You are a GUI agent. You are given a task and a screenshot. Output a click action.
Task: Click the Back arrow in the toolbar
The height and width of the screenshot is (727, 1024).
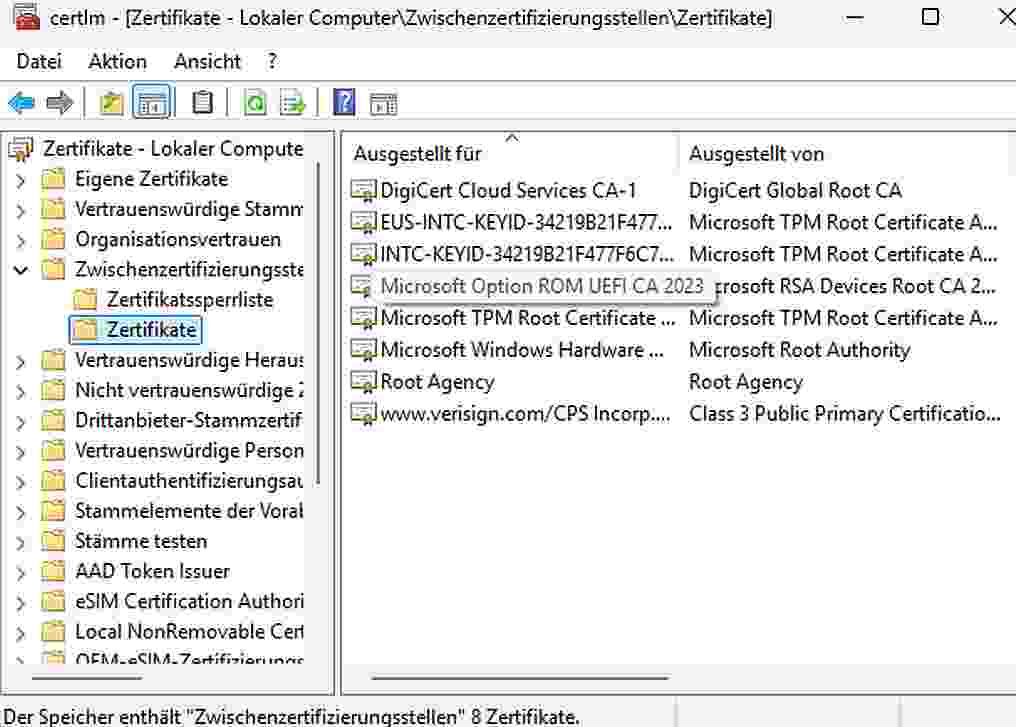tap(21, 103)
